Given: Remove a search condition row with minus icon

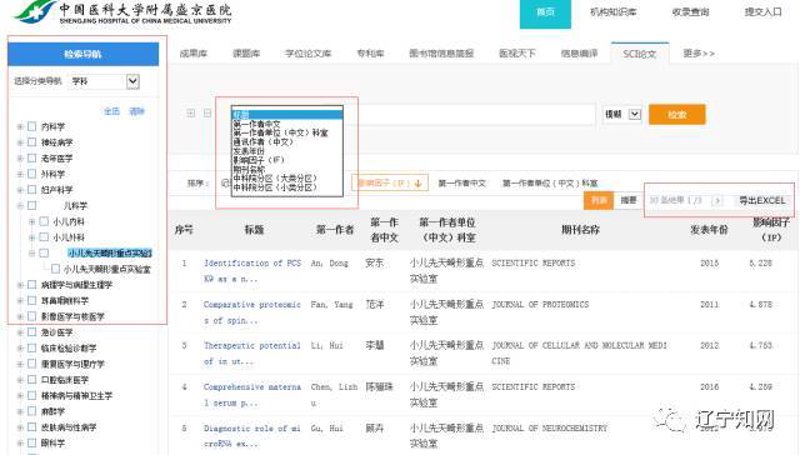Looking at the screenshot, I should (208, 113).
